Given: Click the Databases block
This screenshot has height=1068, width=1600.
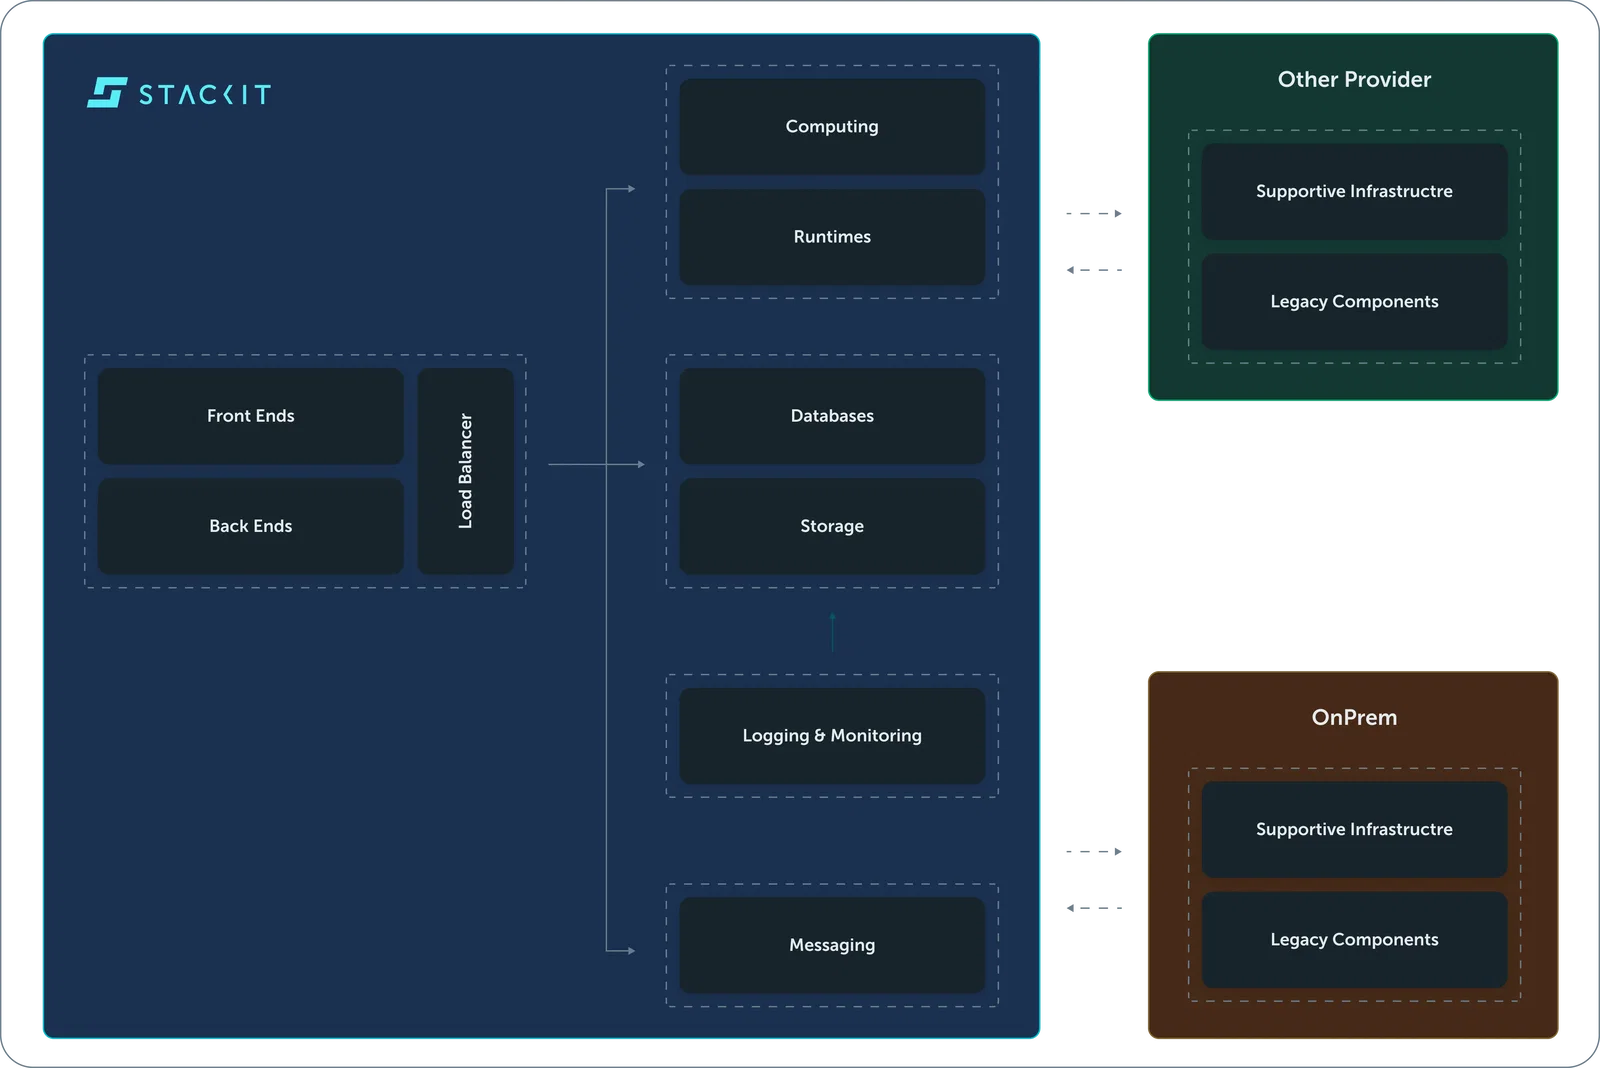Looking at the screenshot, I should click(x=832, y=416).
